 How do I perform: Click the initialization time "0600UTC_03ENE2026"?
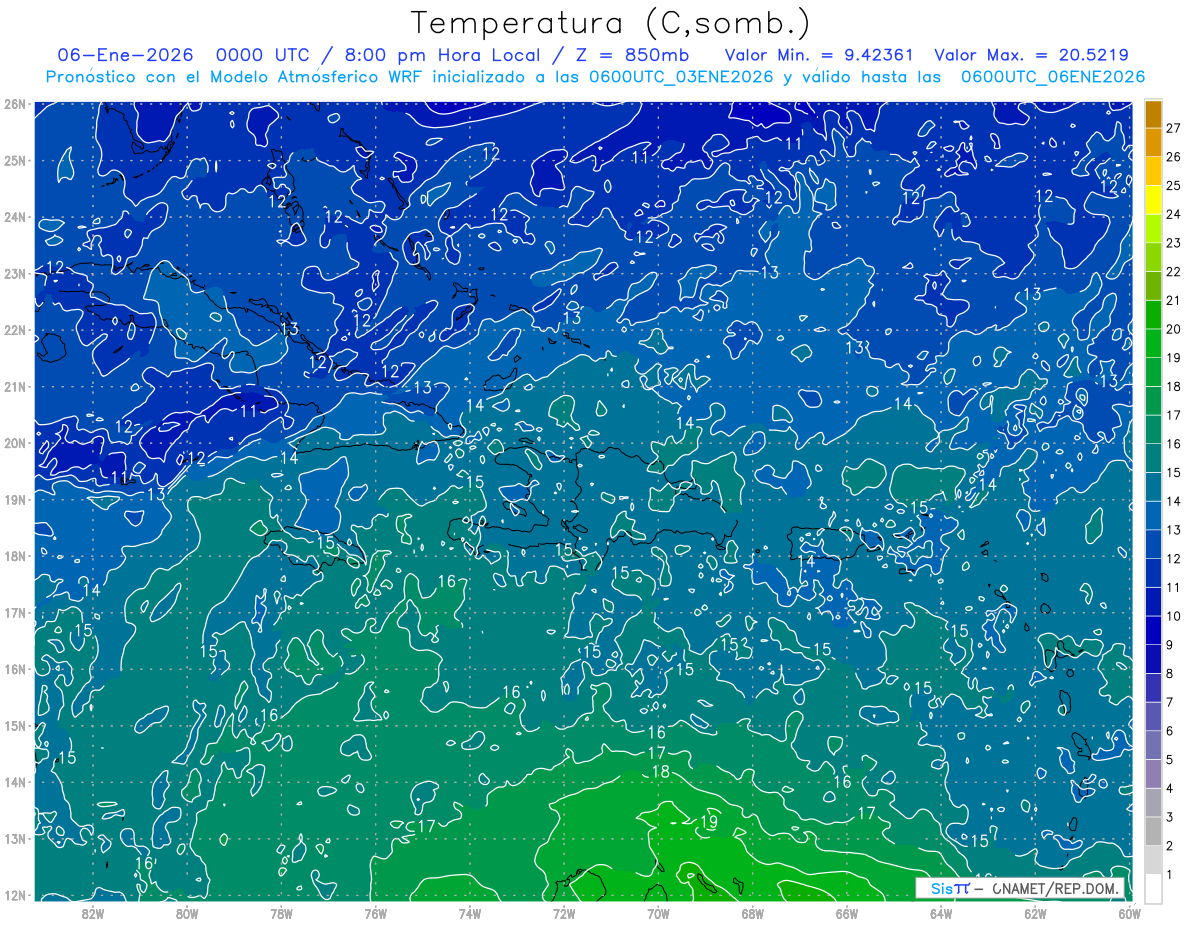click(681, 77)
